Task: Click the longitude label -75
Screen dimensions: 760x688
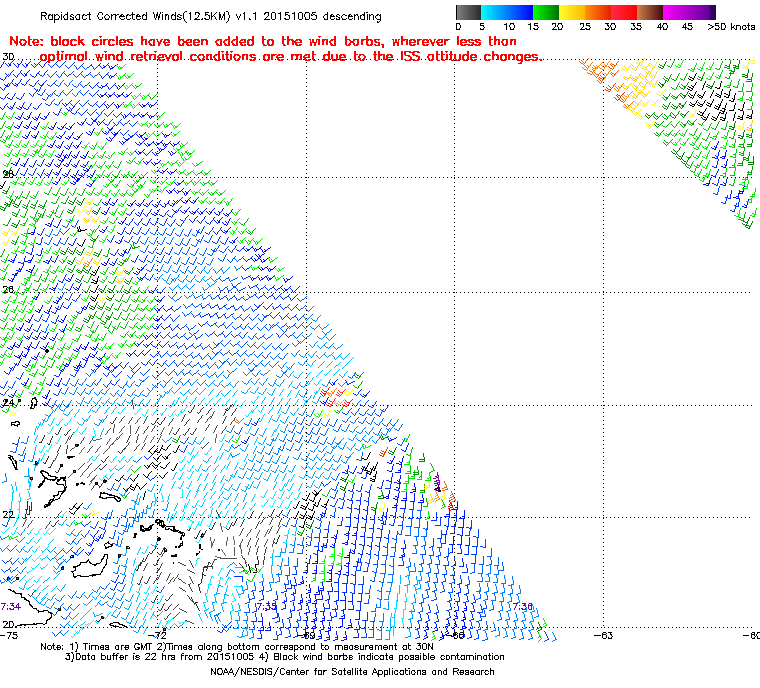Action: click(9, 636)
